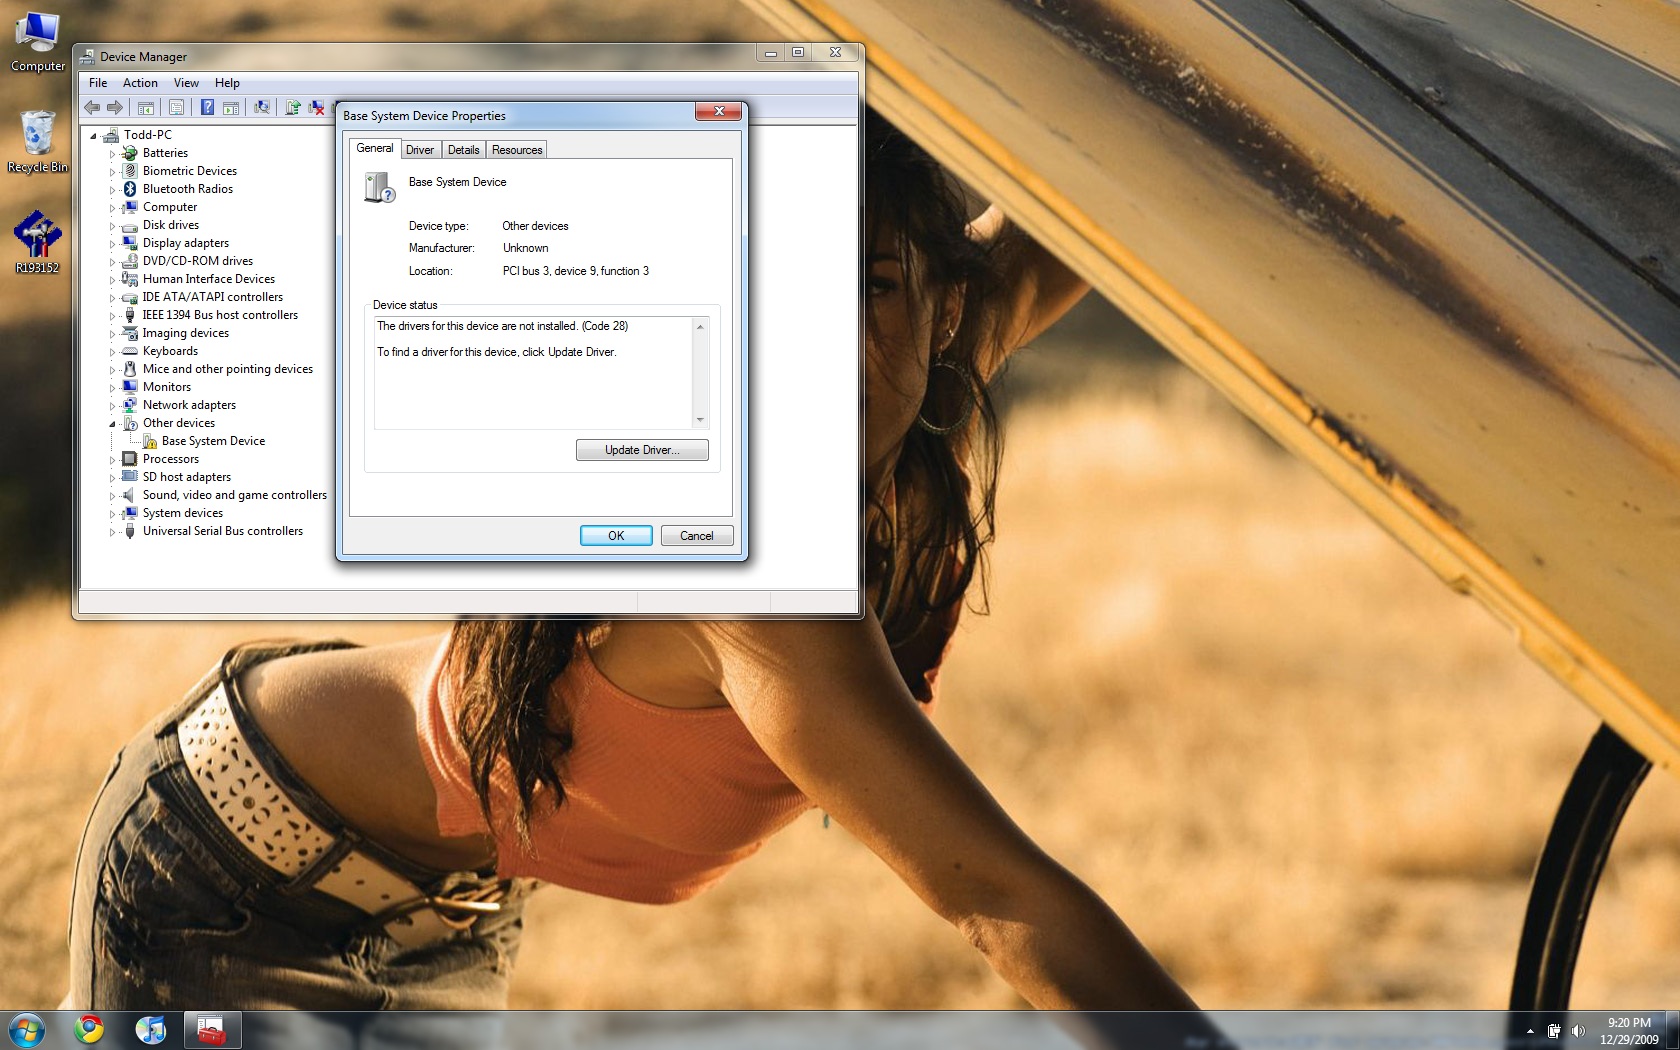Open the Computer desktop icon
Image resolution: width=1680 pixels, height=1050 pixels.
click(38, 42)
